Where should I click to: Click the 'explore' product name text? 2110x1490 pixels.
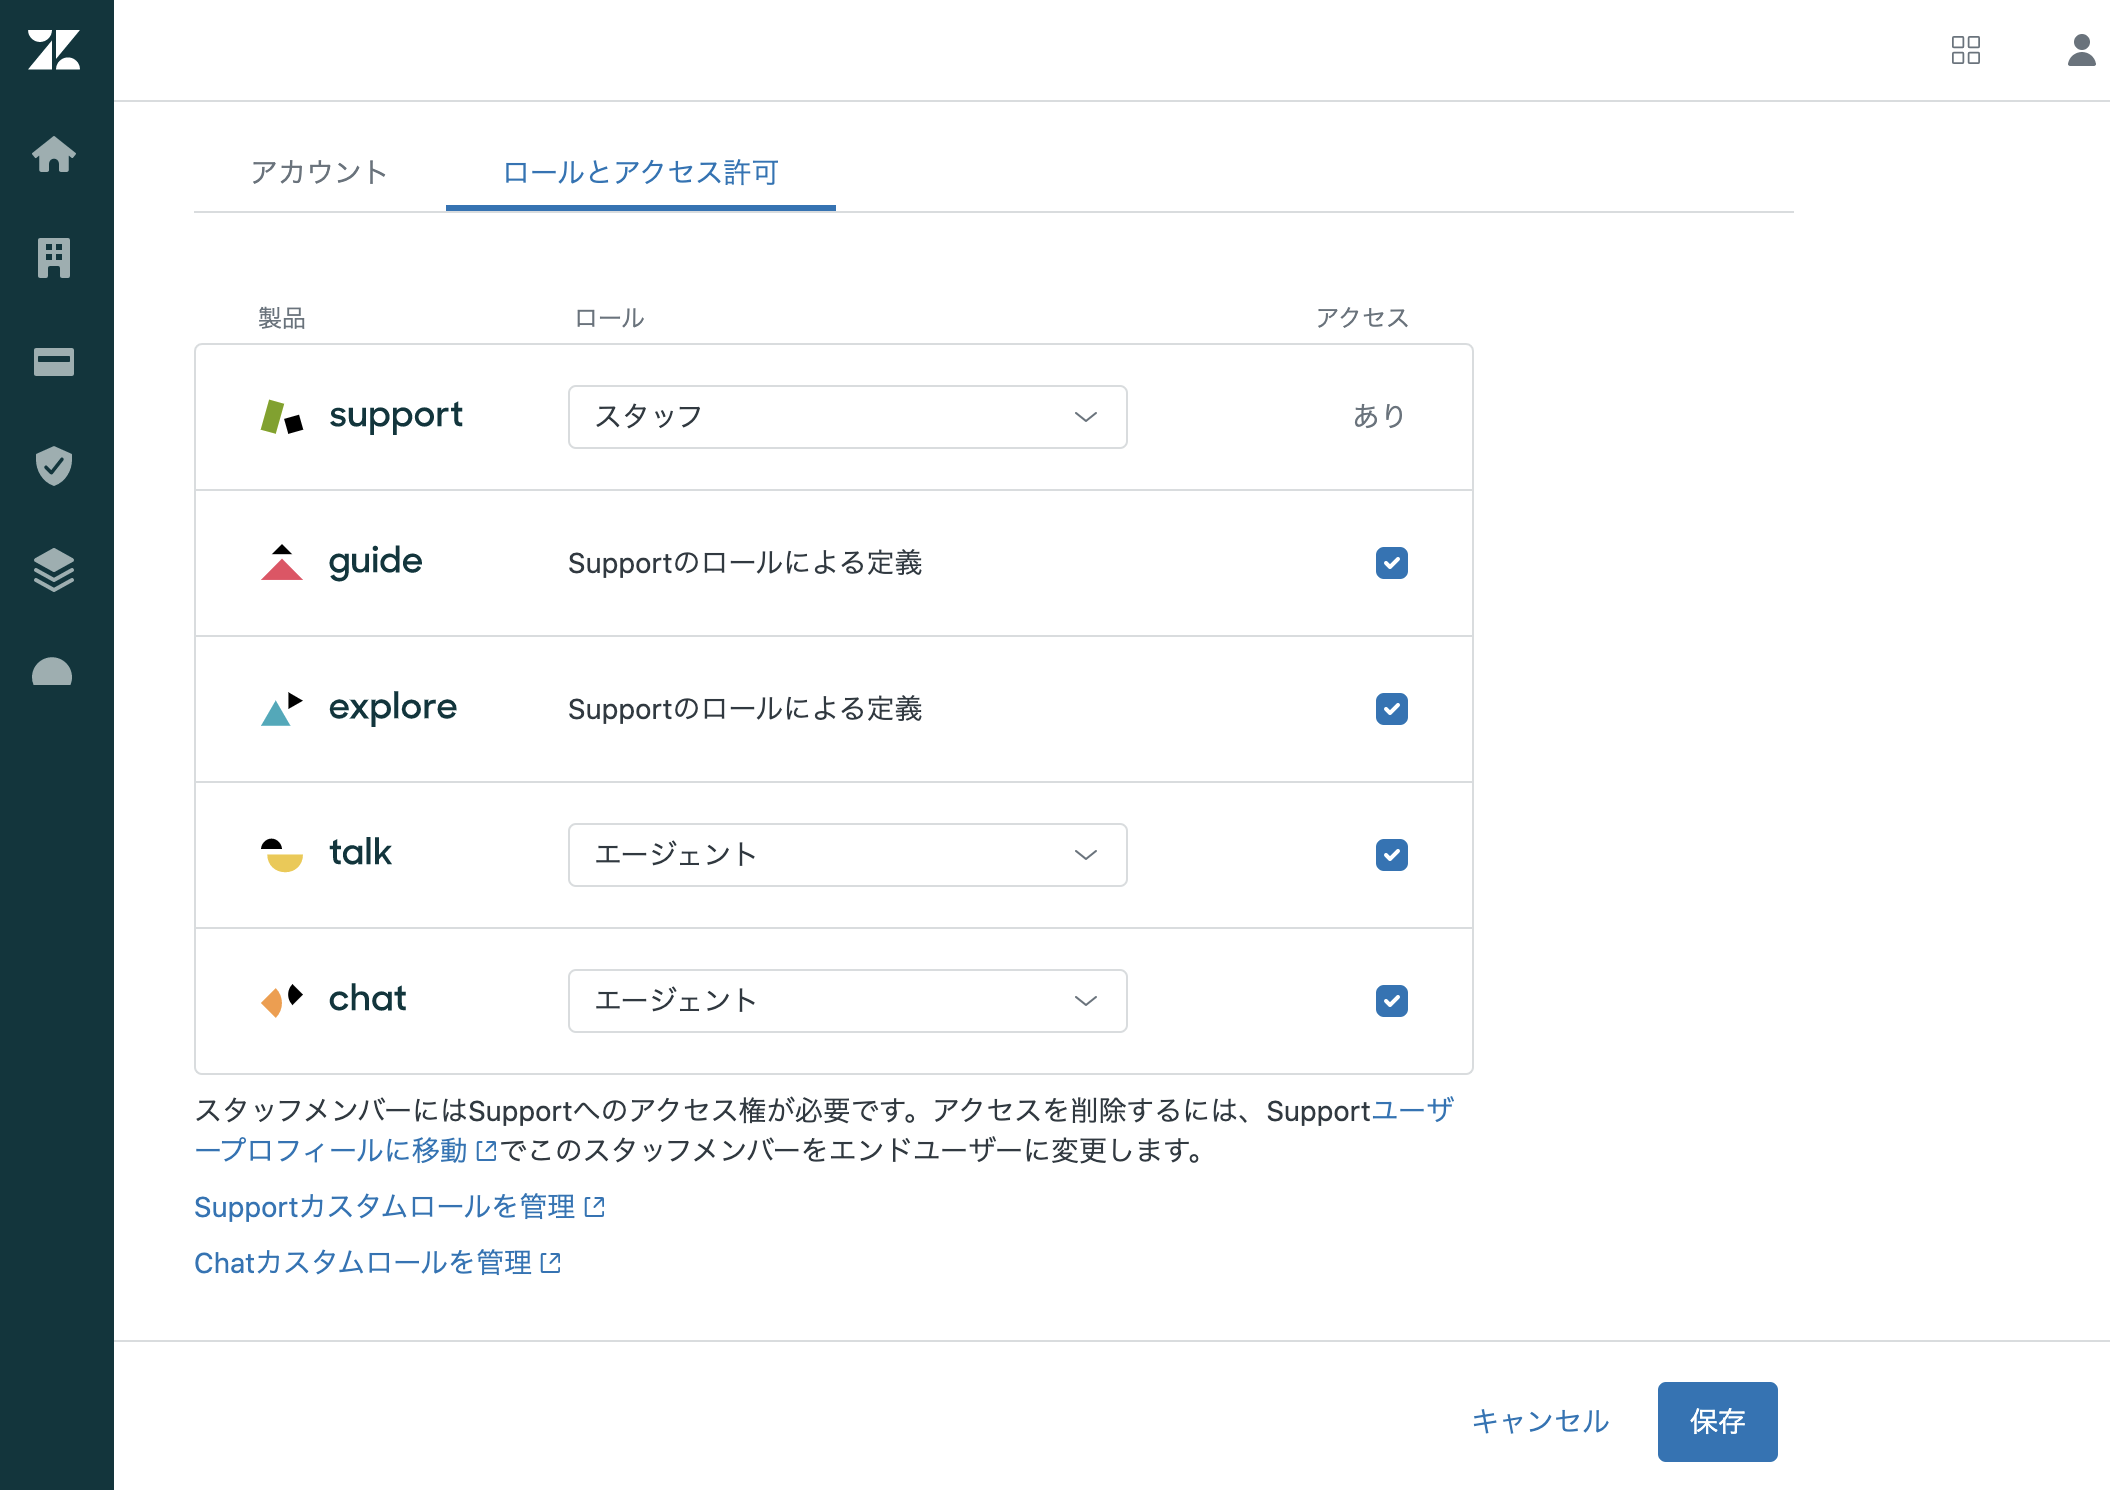[393, 708]
